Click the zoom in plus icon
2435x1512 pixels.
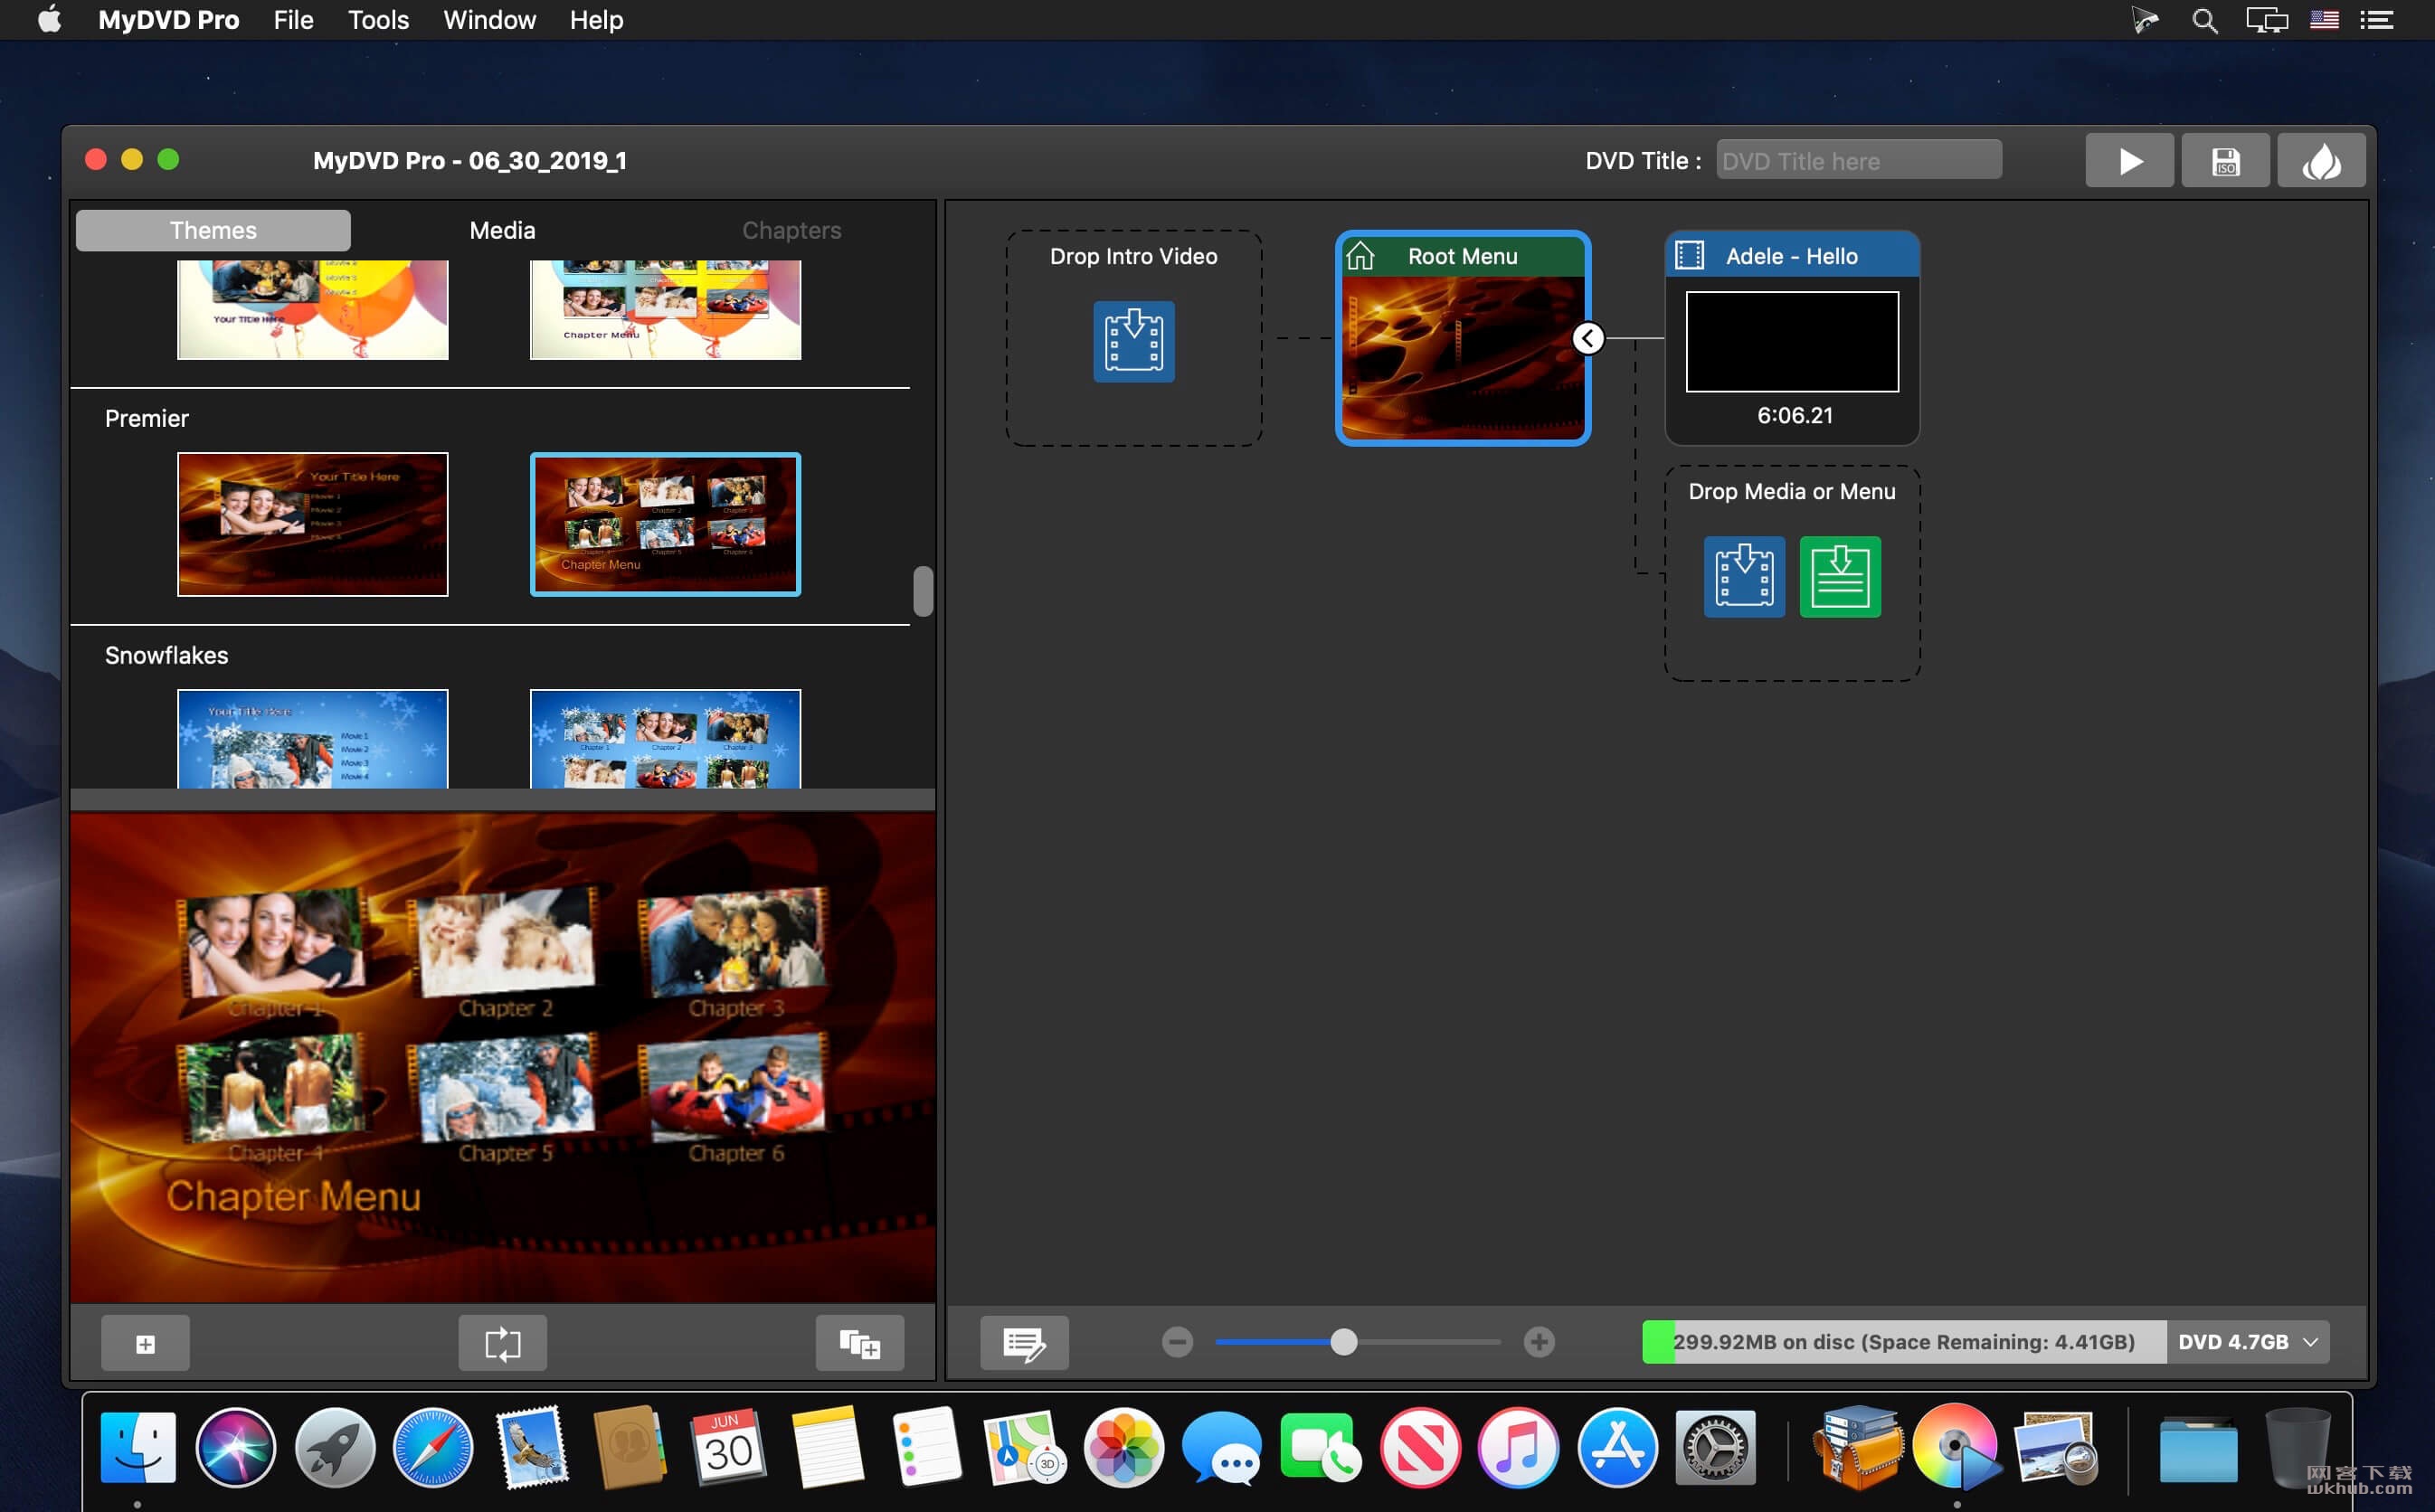click(1539, 1342)
